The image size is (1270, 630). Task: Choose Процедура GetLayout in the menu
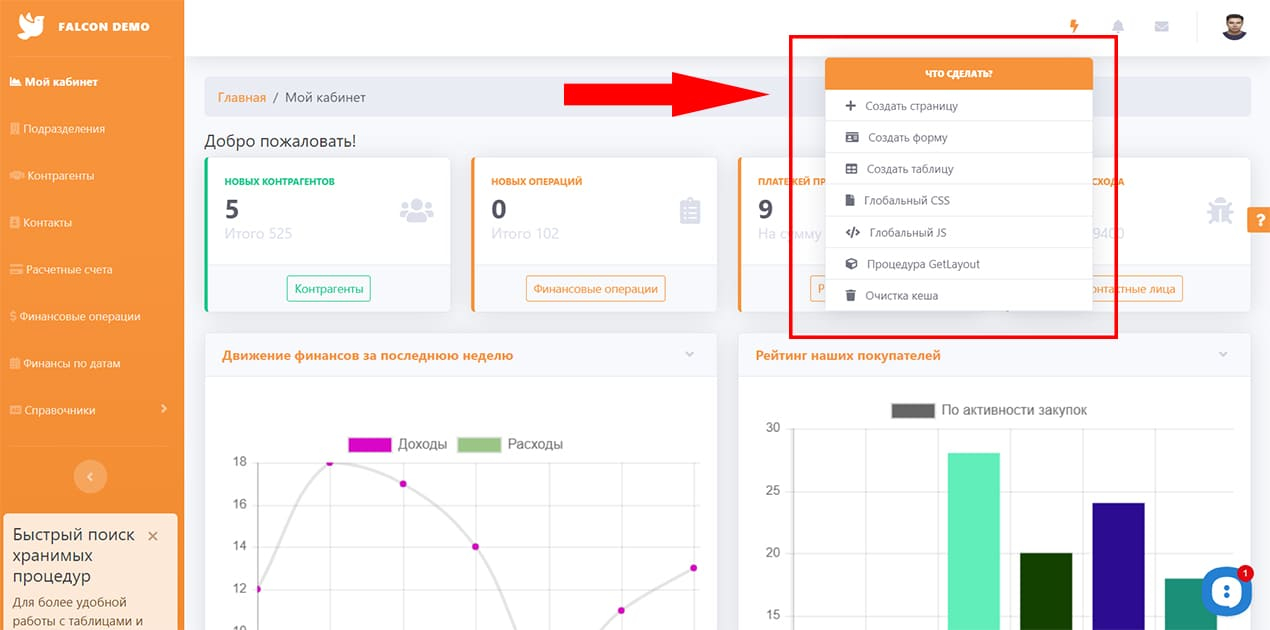point(958,264)
